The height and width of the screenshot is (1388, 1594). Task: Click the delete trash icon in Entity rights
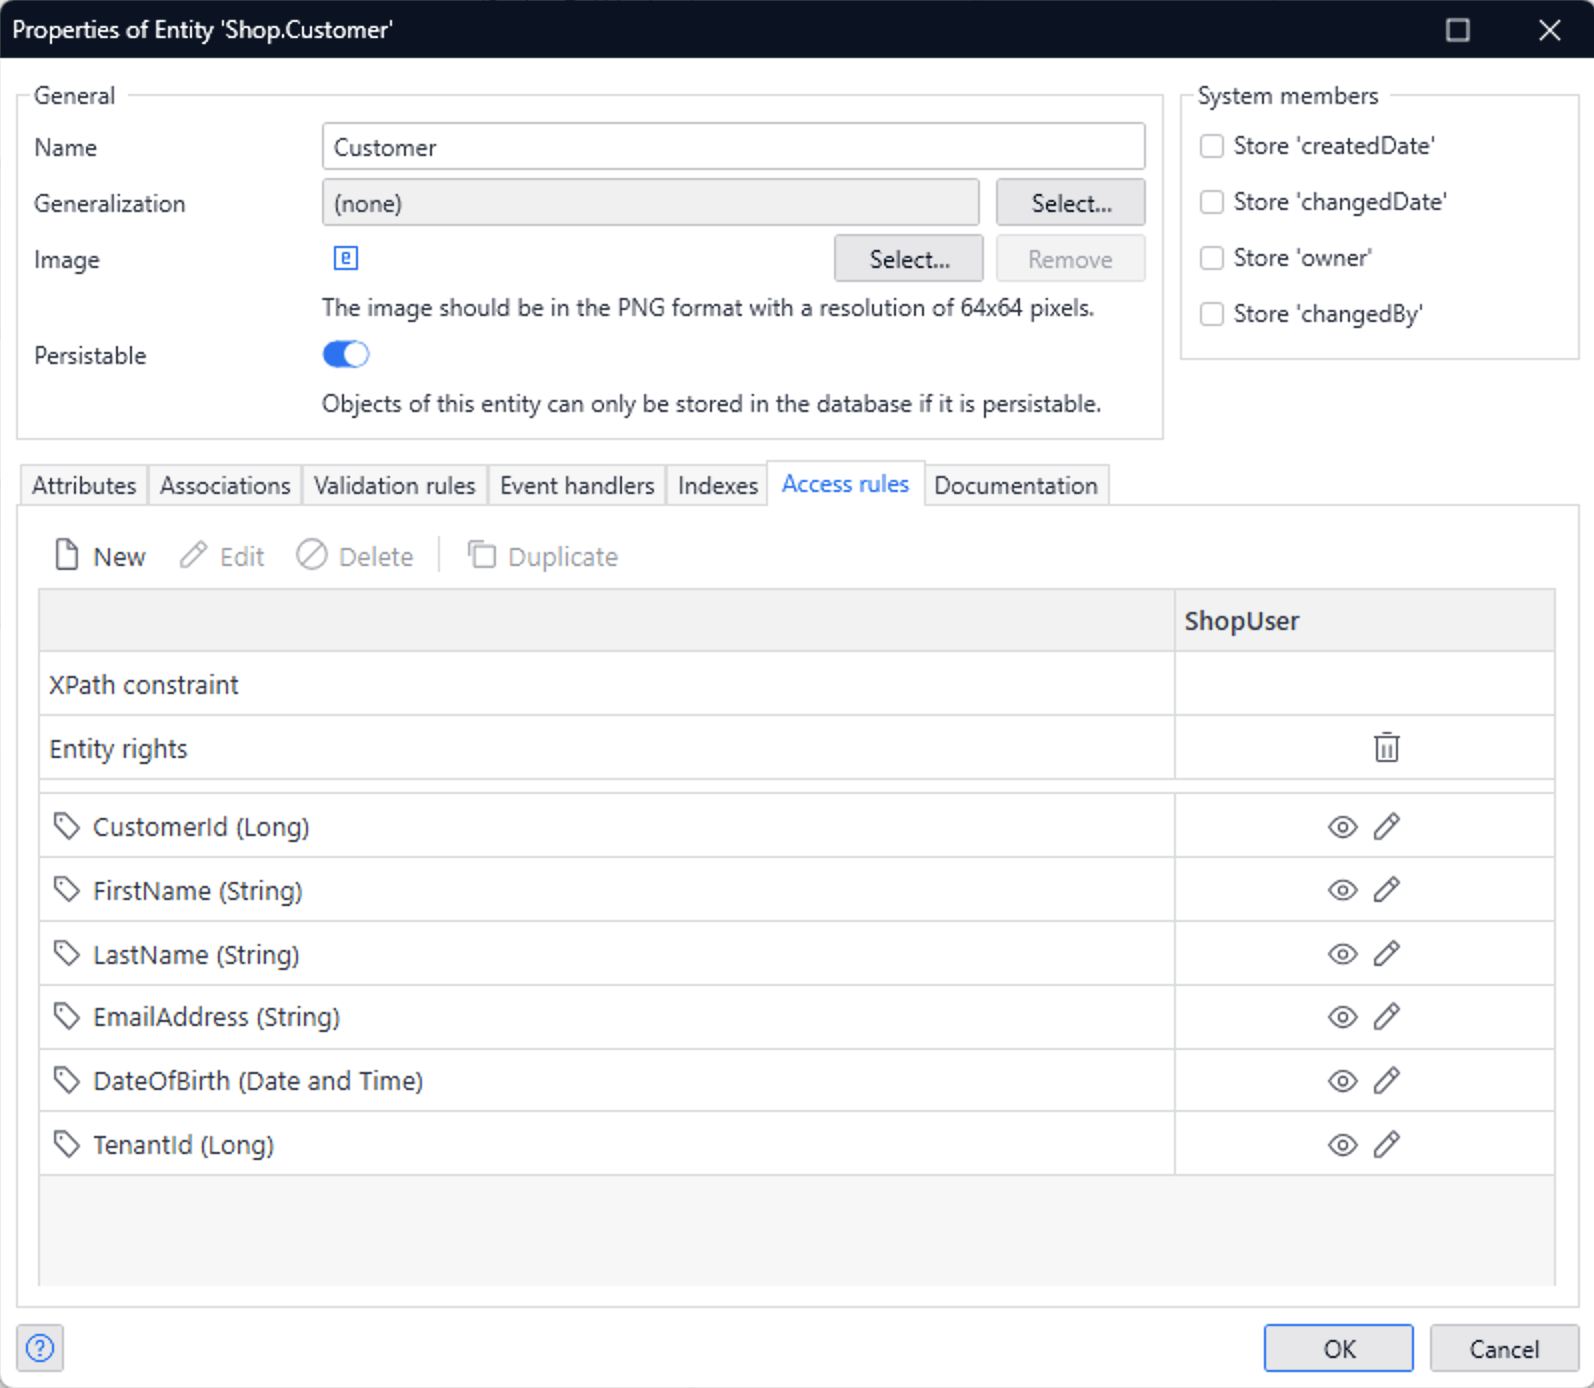pyautogui.click(x=1386, y=747)
